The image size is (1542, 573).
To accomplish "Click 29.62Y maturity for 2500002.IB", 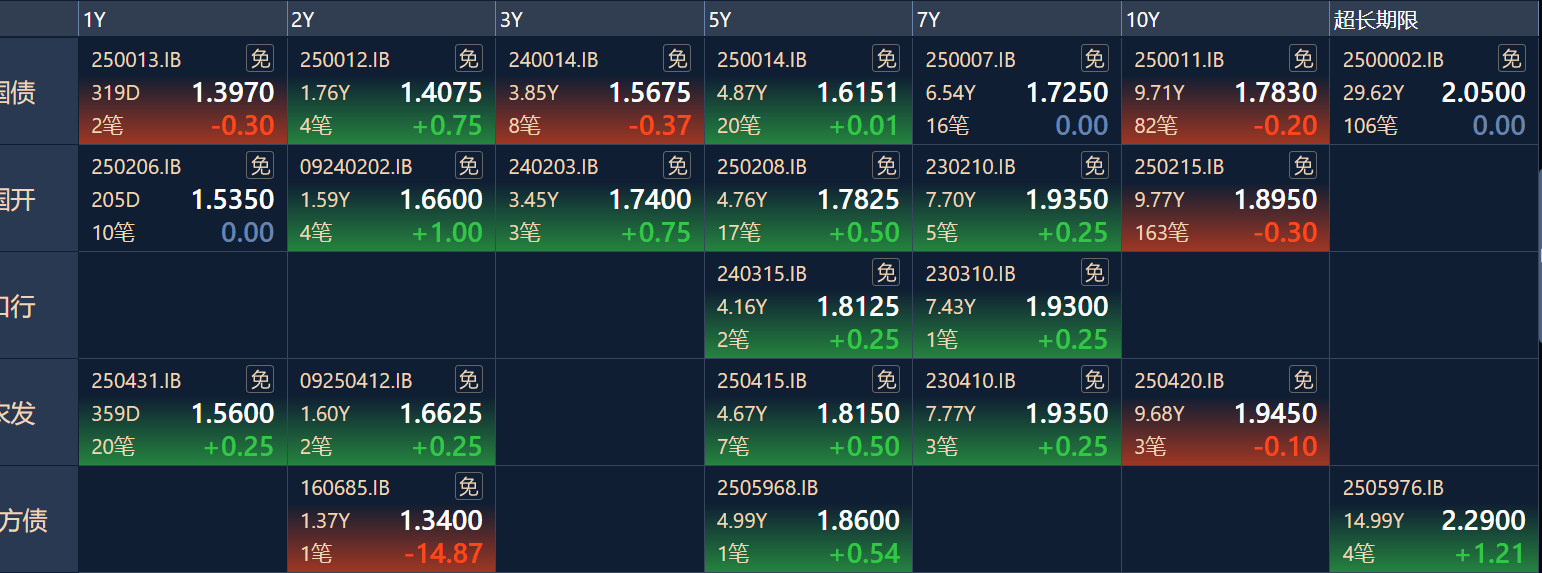I will 1374,93.
